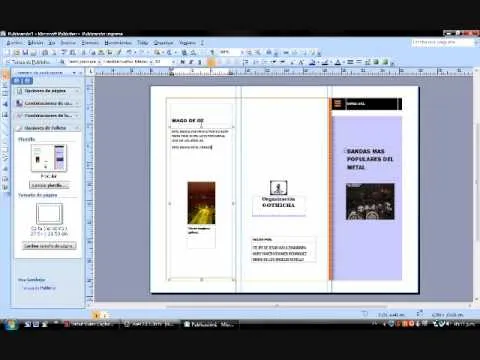This screenshot has height=360, width=480.
Task: Open page 2 in the page sorter
Action: [x=104, y=315]
